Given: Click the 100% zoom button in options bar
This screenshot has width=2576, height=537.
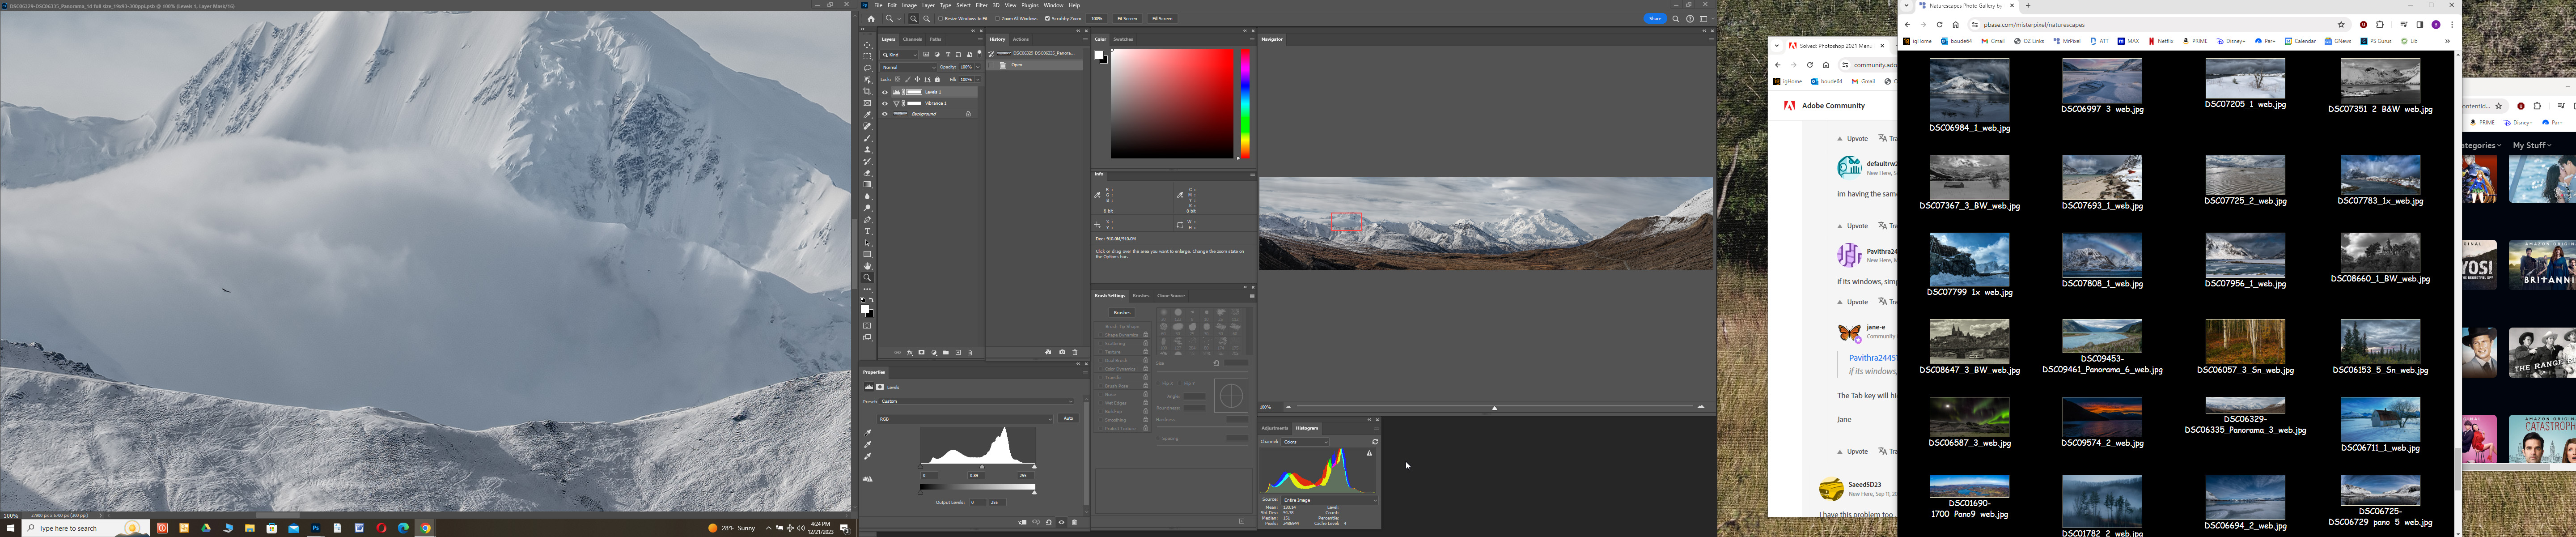Looking at the screenshot, I should (1097, 19).
